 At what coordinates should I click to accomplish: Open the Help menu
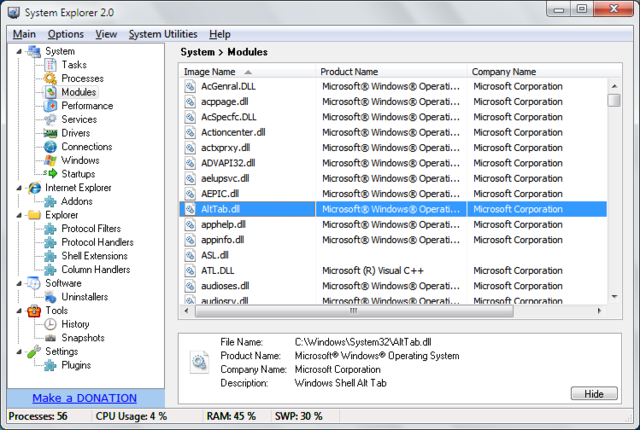pyautogui.click(x=220, y=34)
